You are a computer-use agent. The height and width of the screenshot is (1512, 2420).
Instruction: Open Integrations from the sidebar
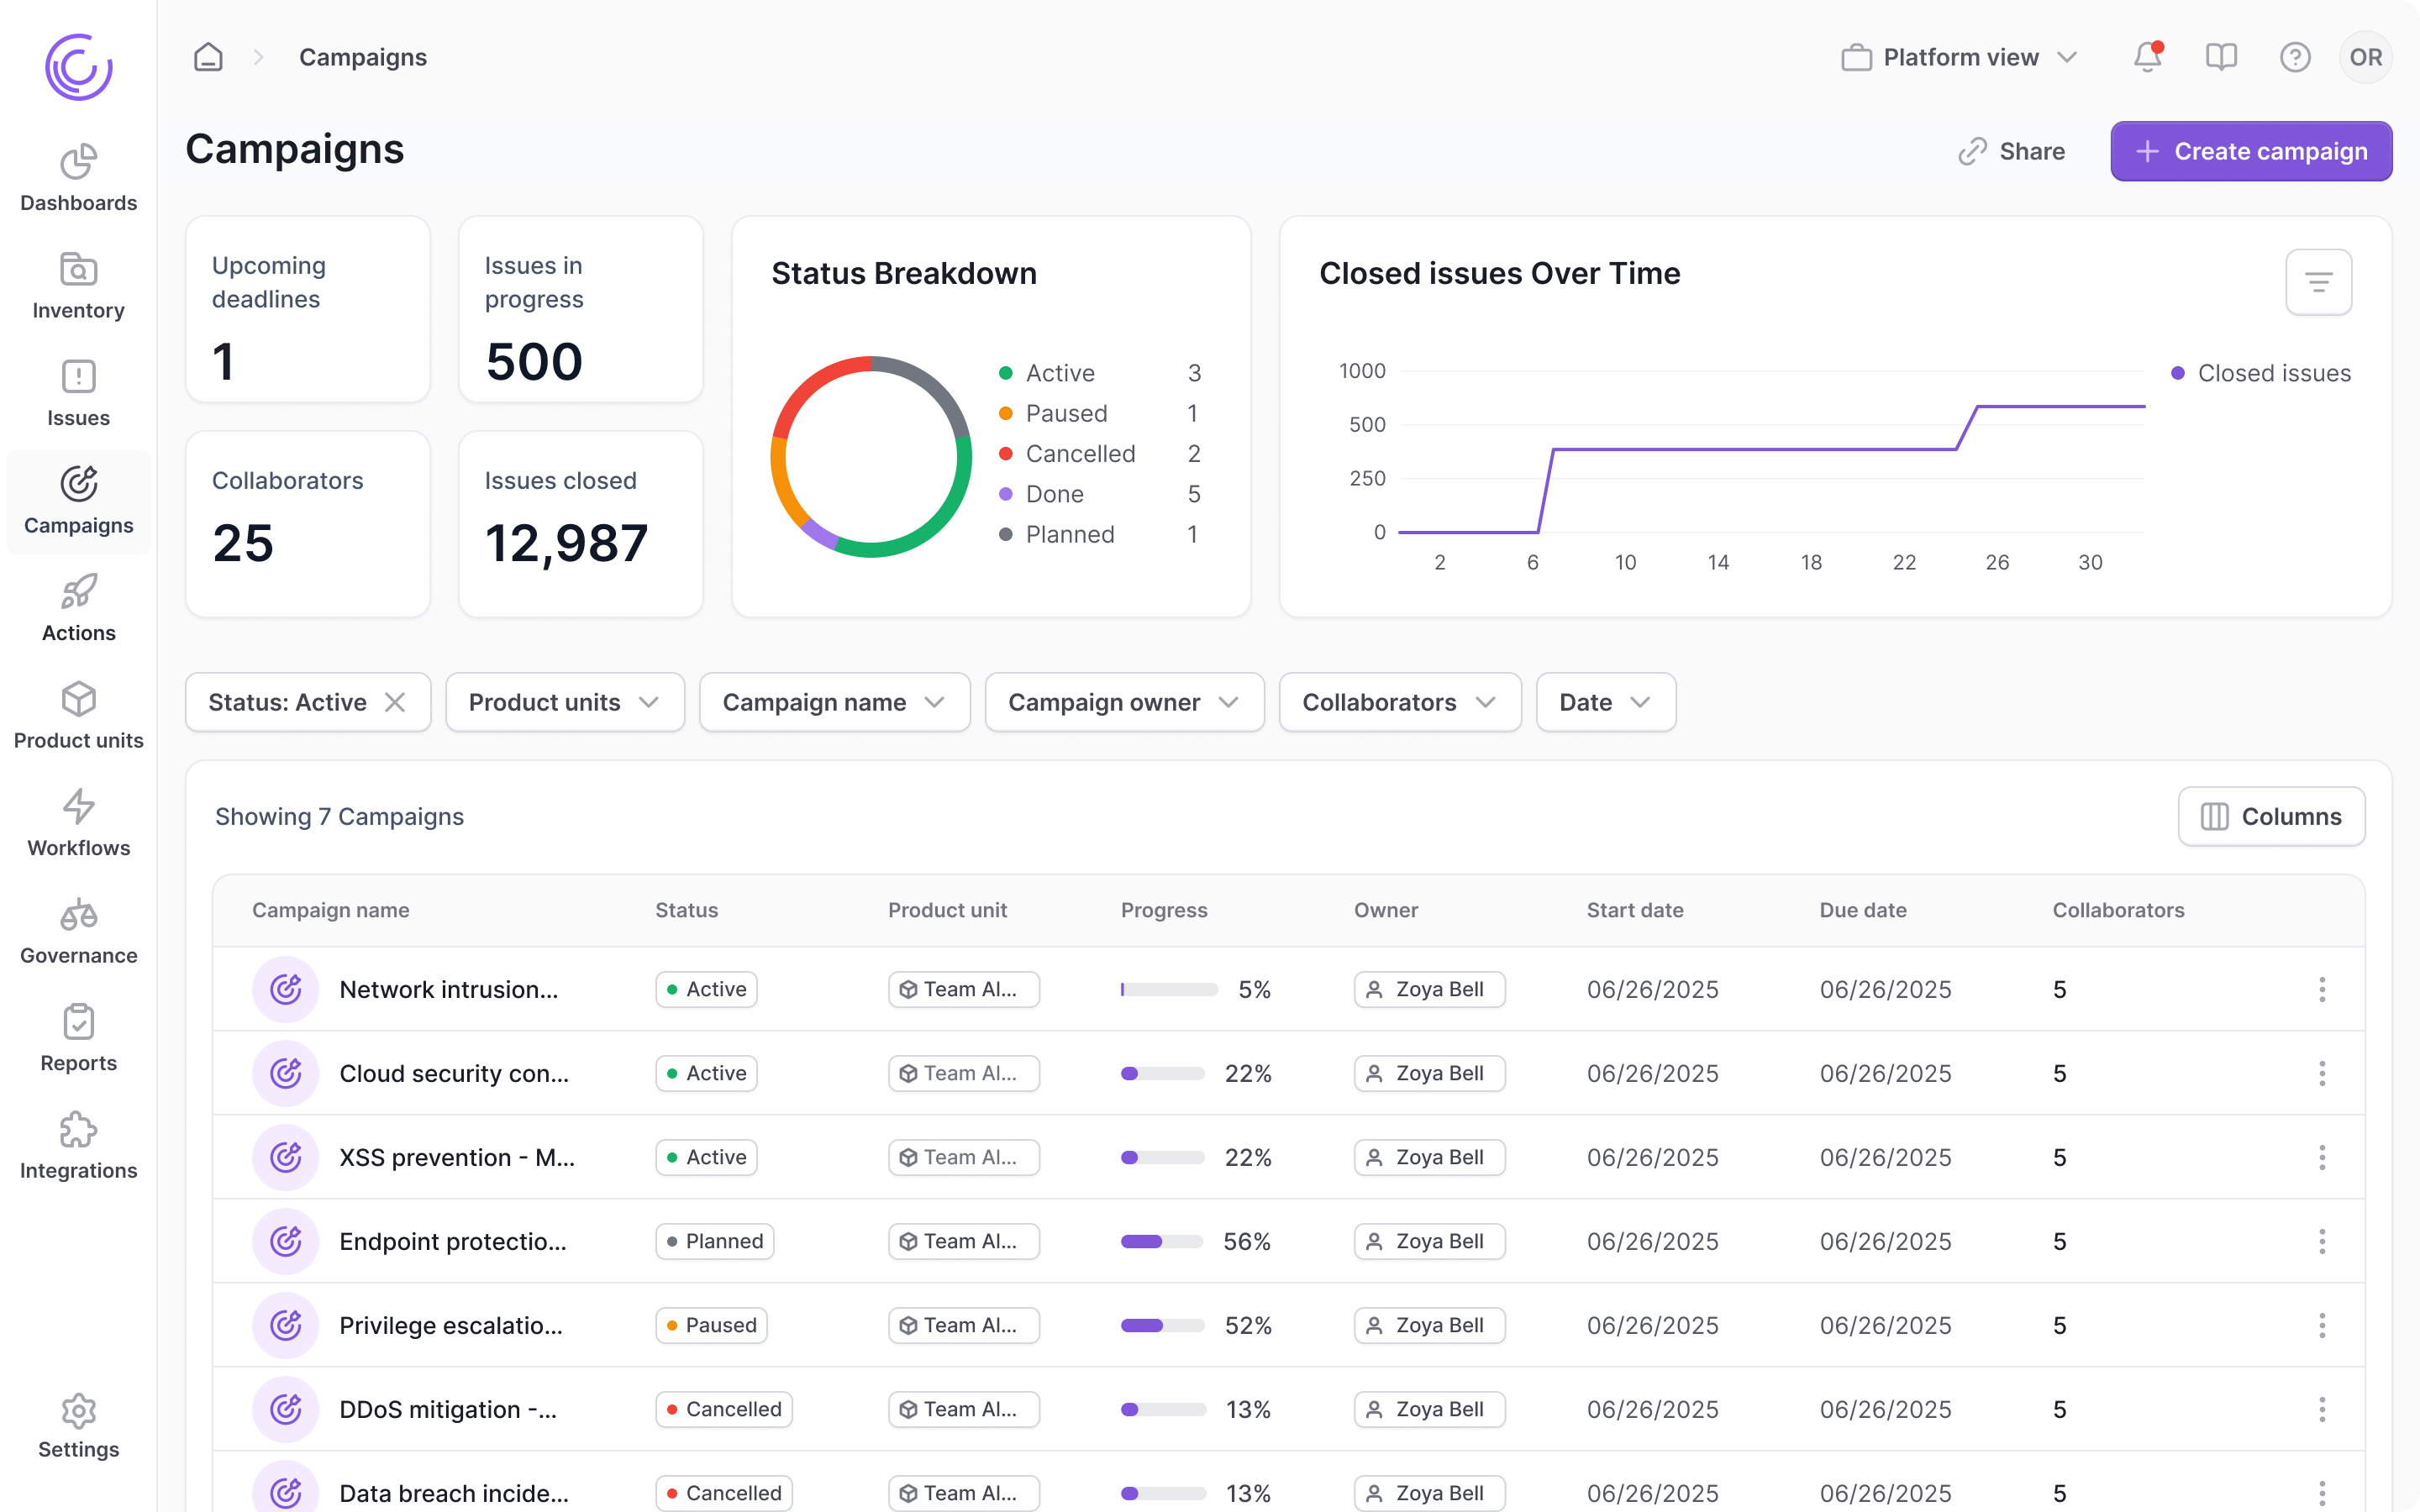point(78,1146)
